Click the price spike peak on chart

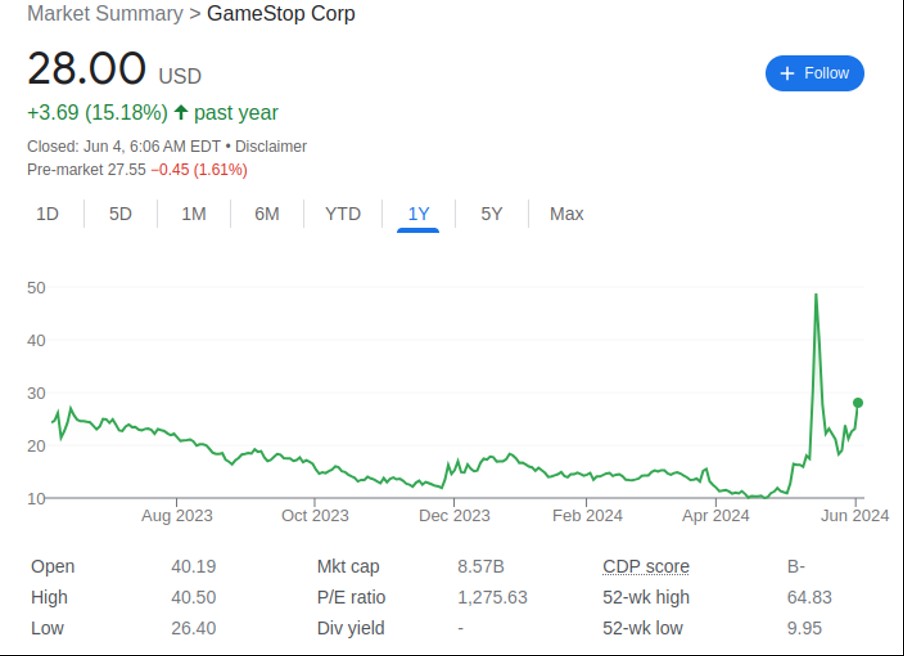[x=816, y=295]
